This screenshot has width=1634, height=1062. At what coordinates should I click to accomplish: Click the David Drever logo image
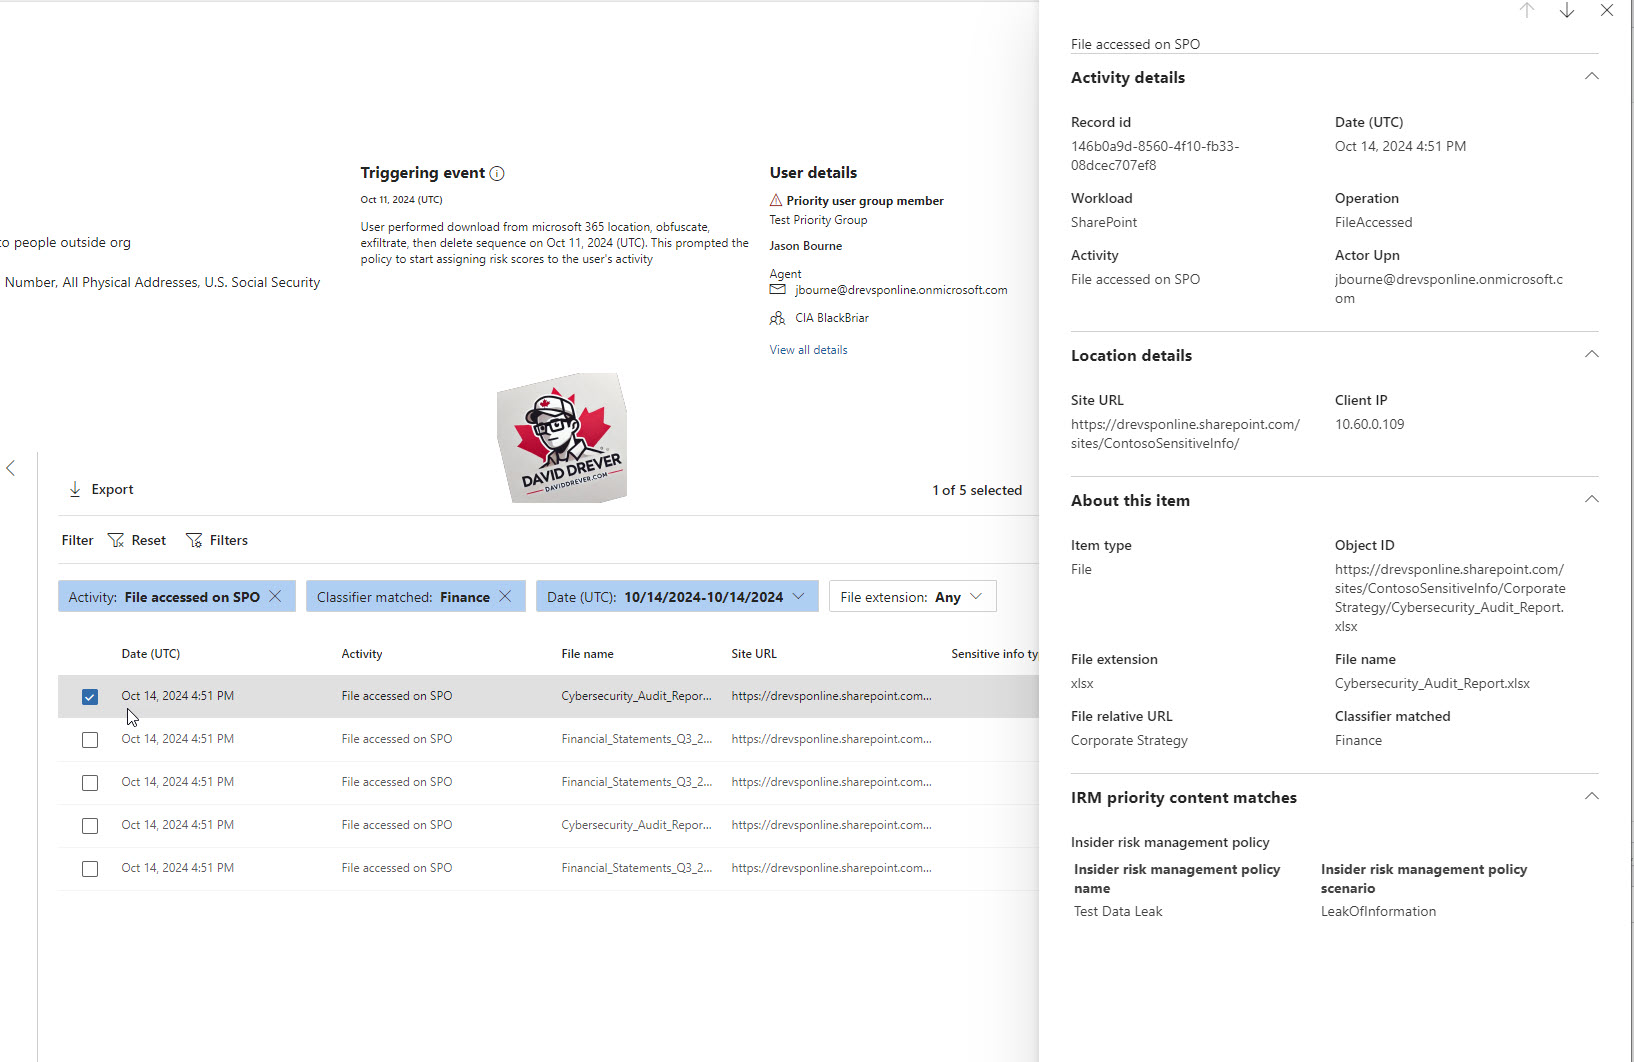(562, 438)
